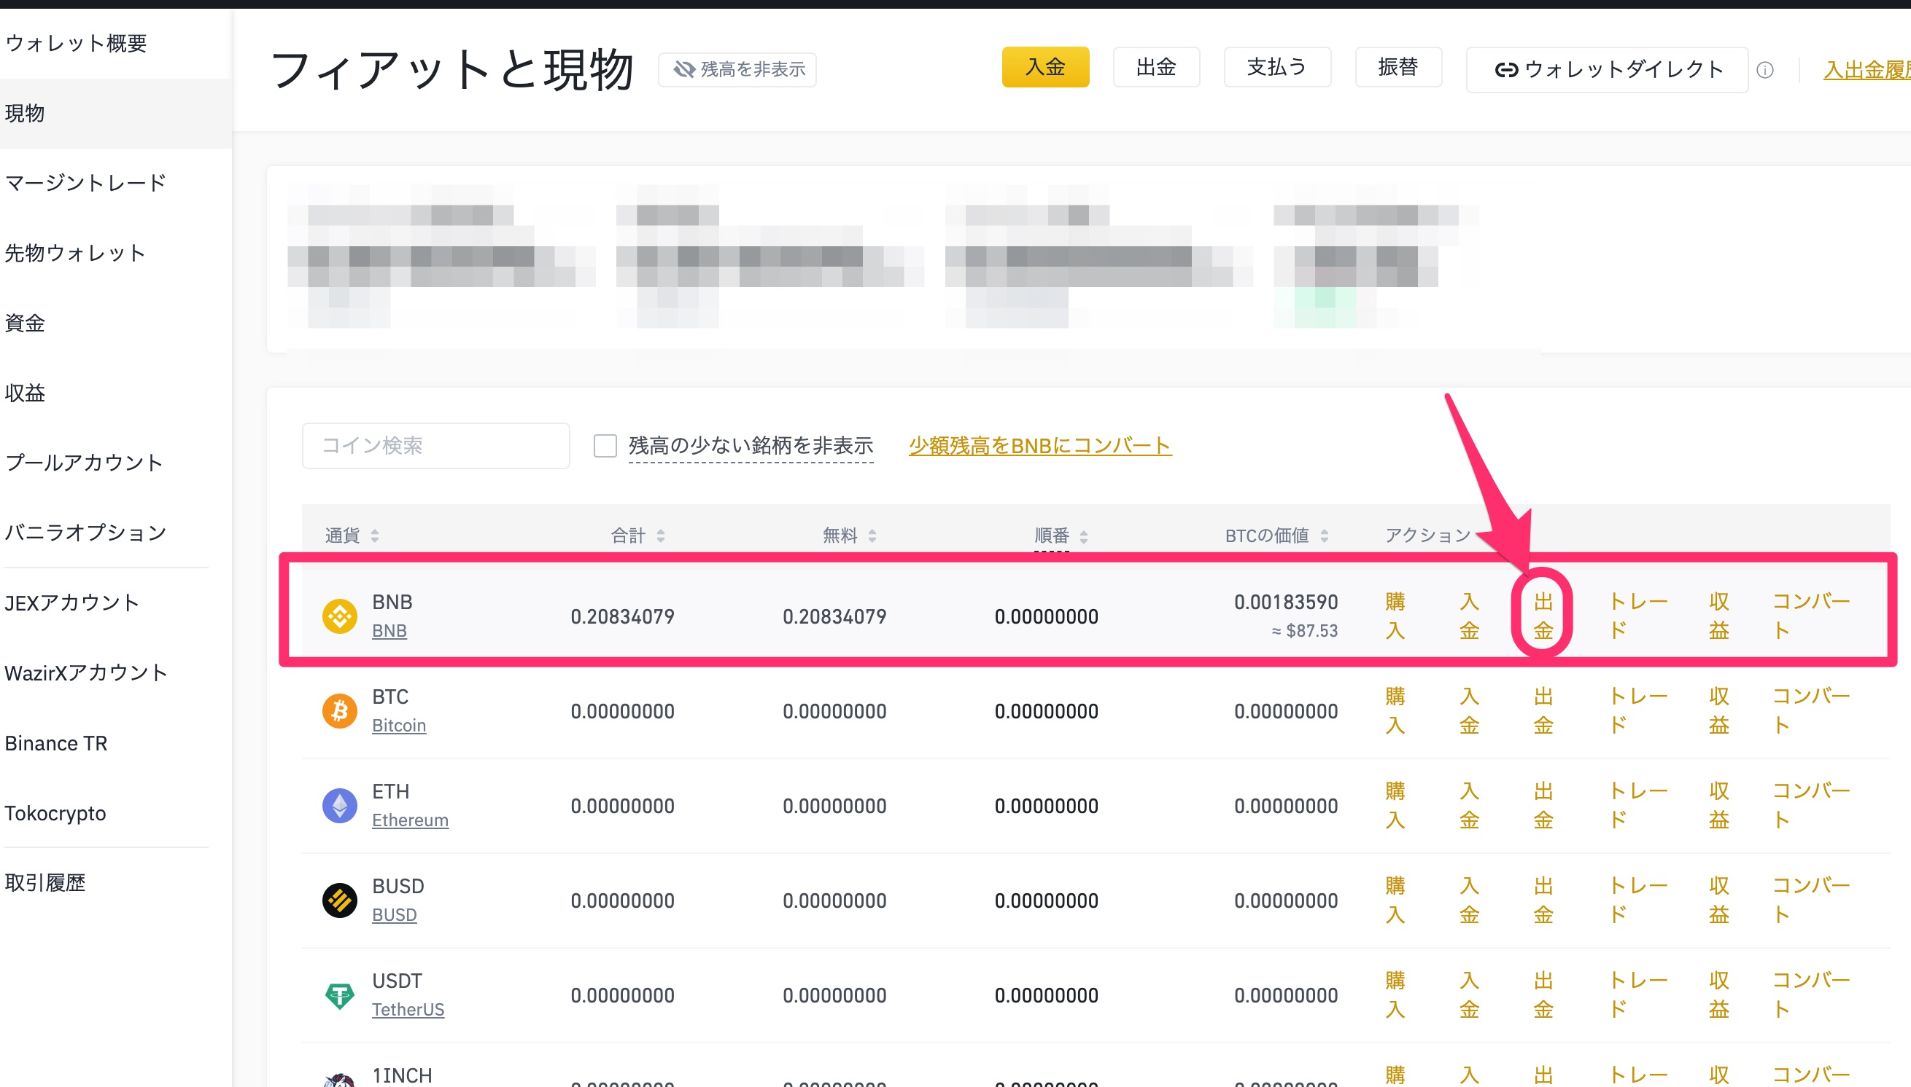Click トレード in the BNB row
Image resolution: width=1911 pixels, height=1087 pixels.
click(1638, 616)
